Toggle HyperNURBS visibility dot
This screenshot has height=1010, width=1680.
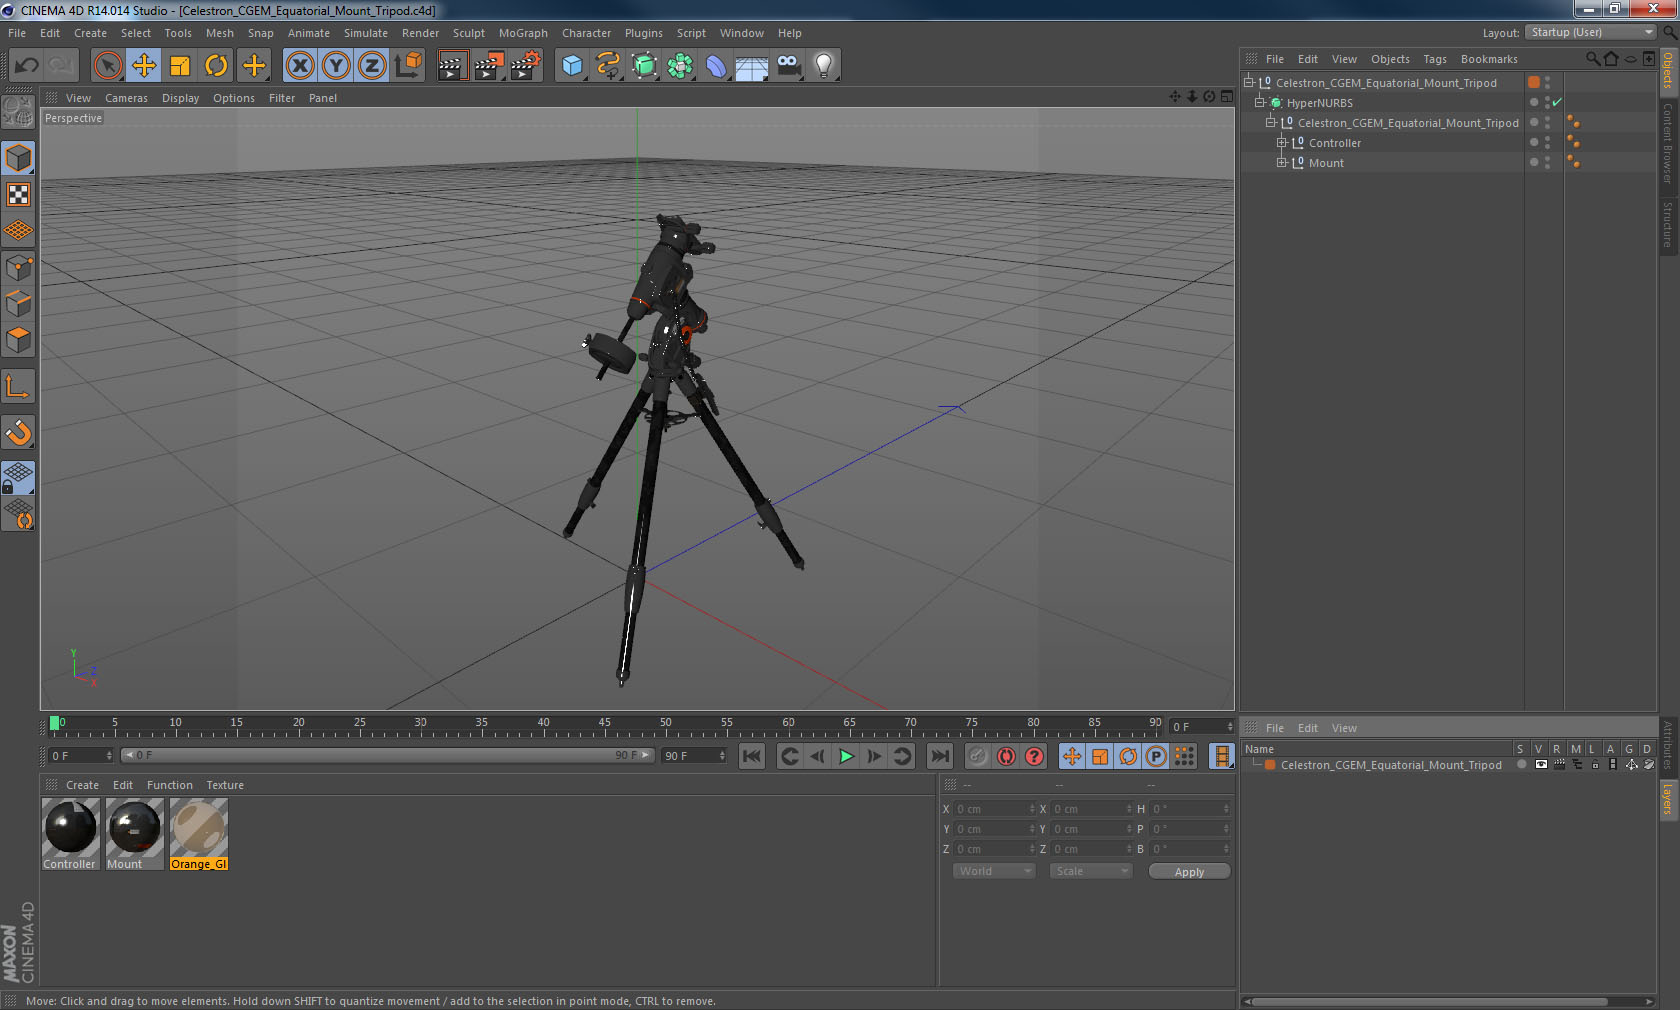1547,99
